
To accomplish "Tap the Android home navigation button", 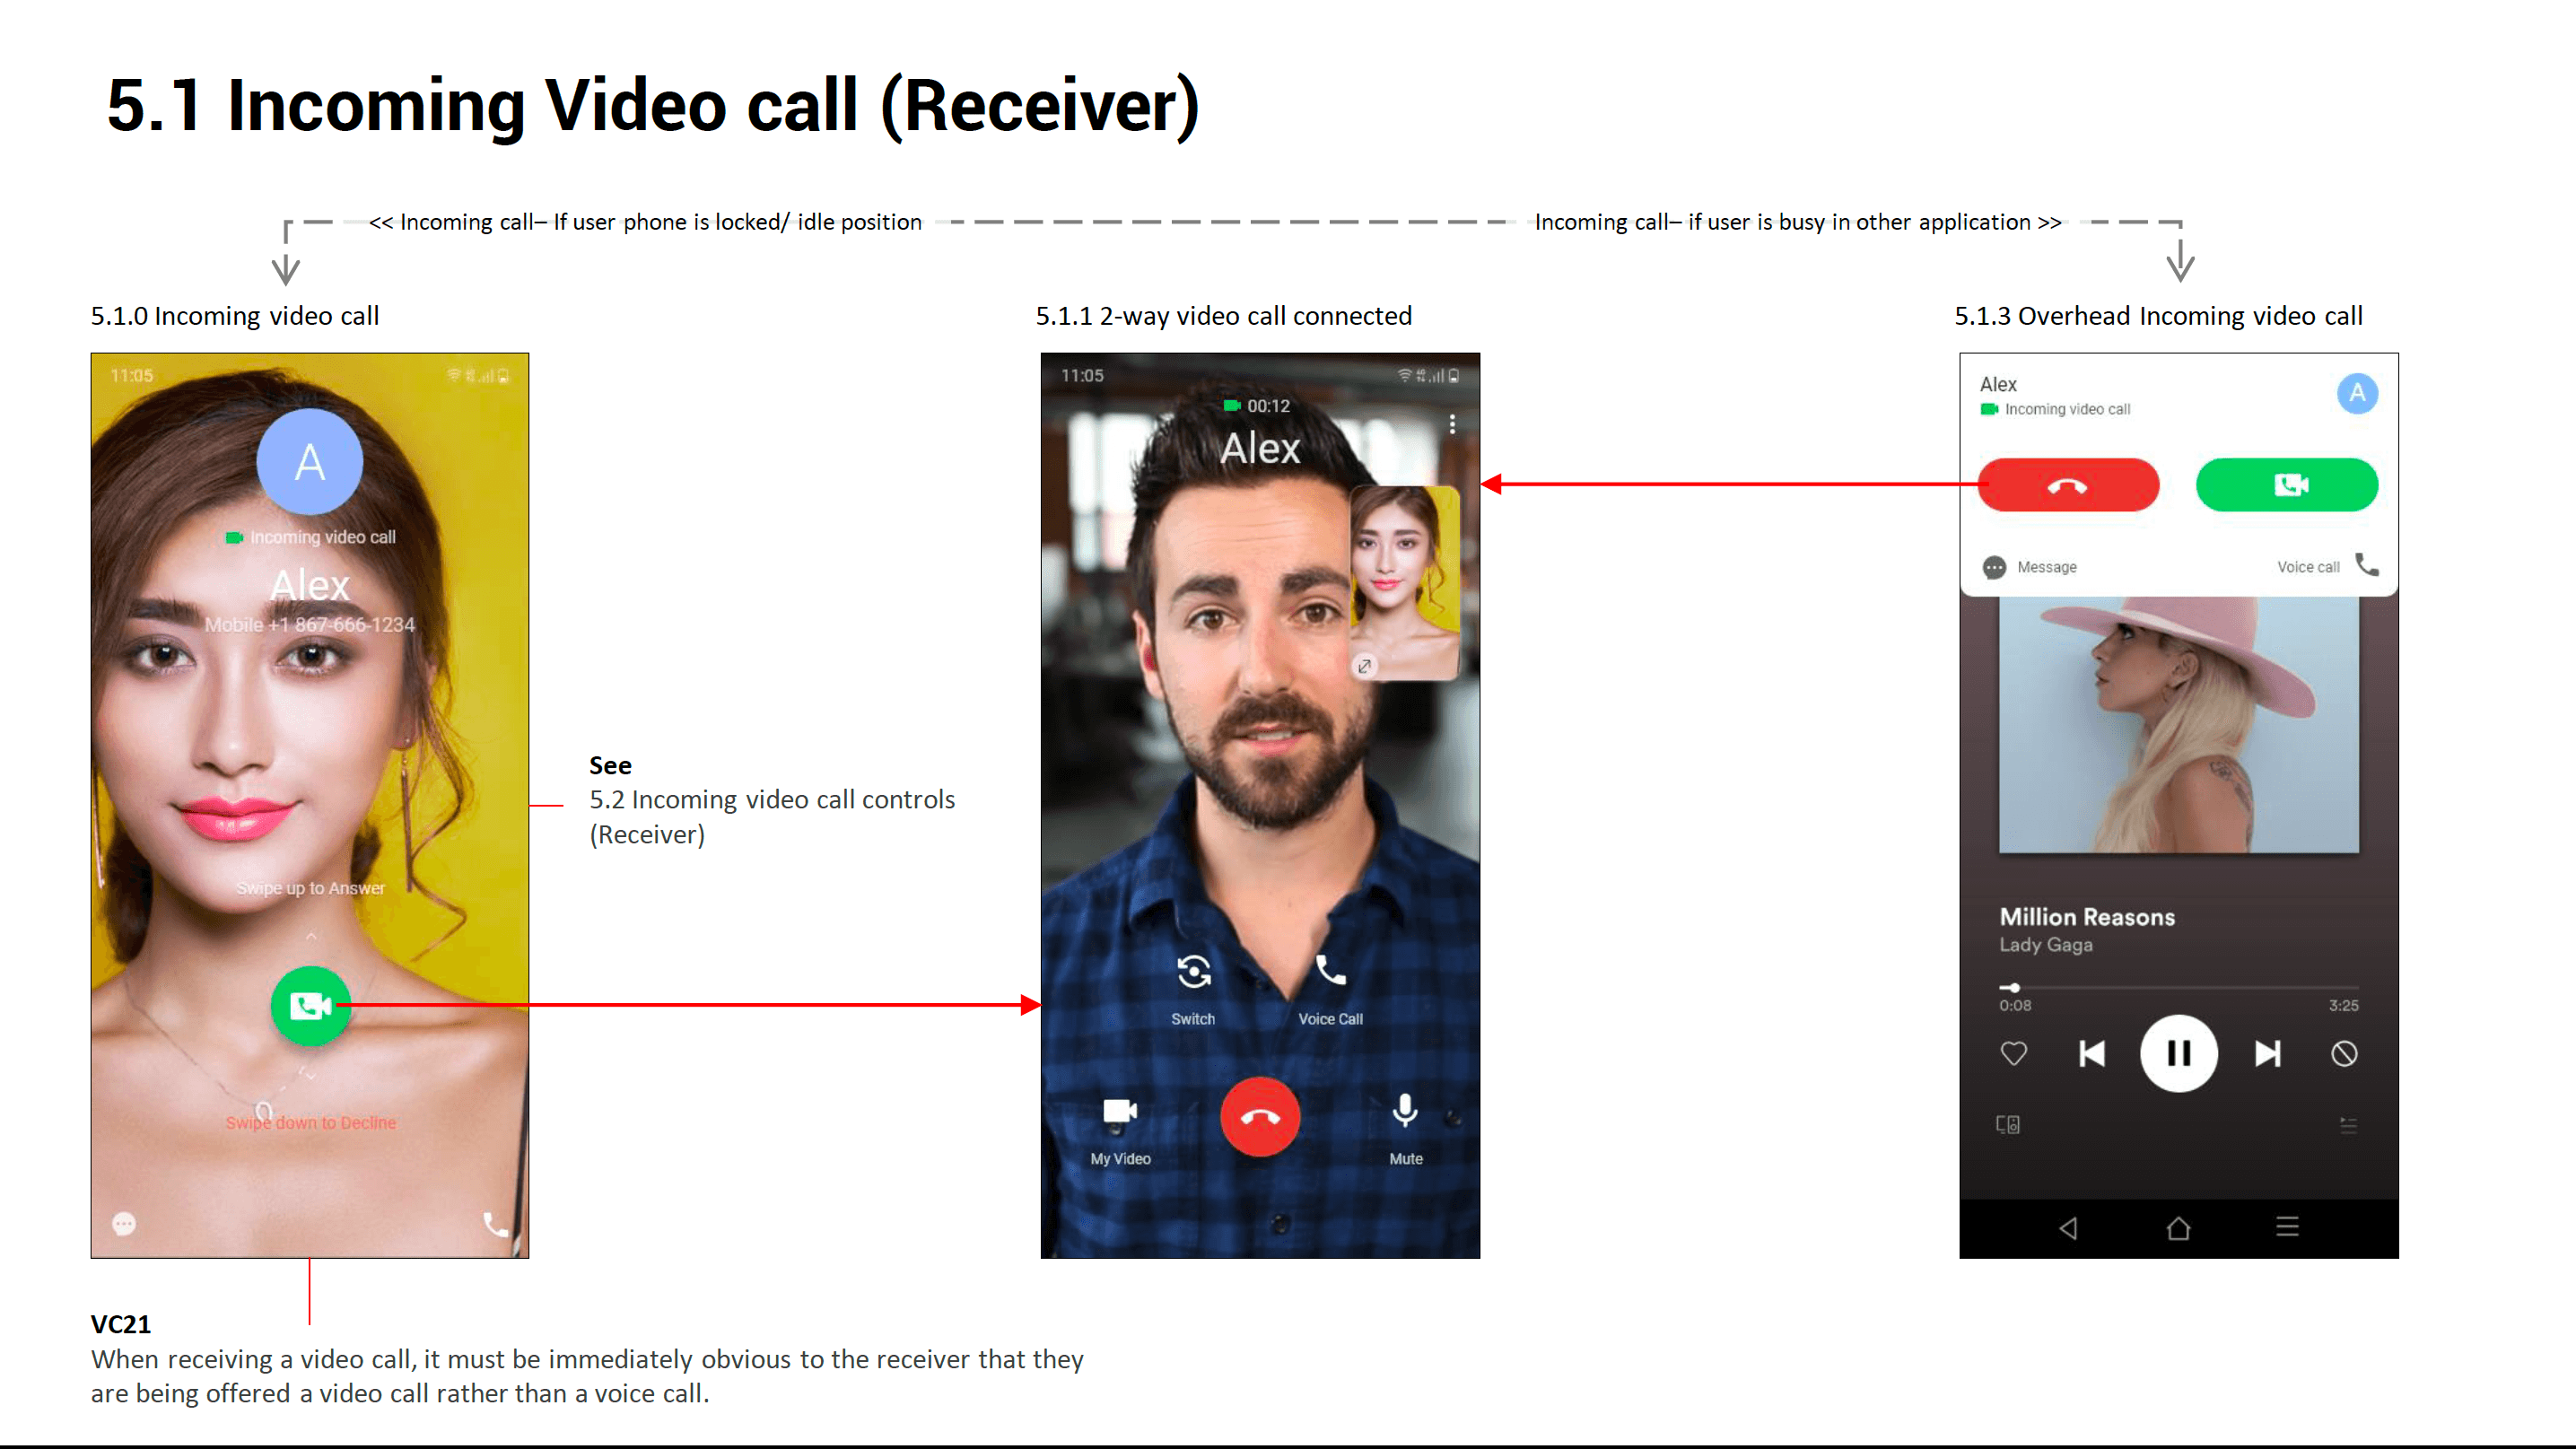I will 2178,1228.
